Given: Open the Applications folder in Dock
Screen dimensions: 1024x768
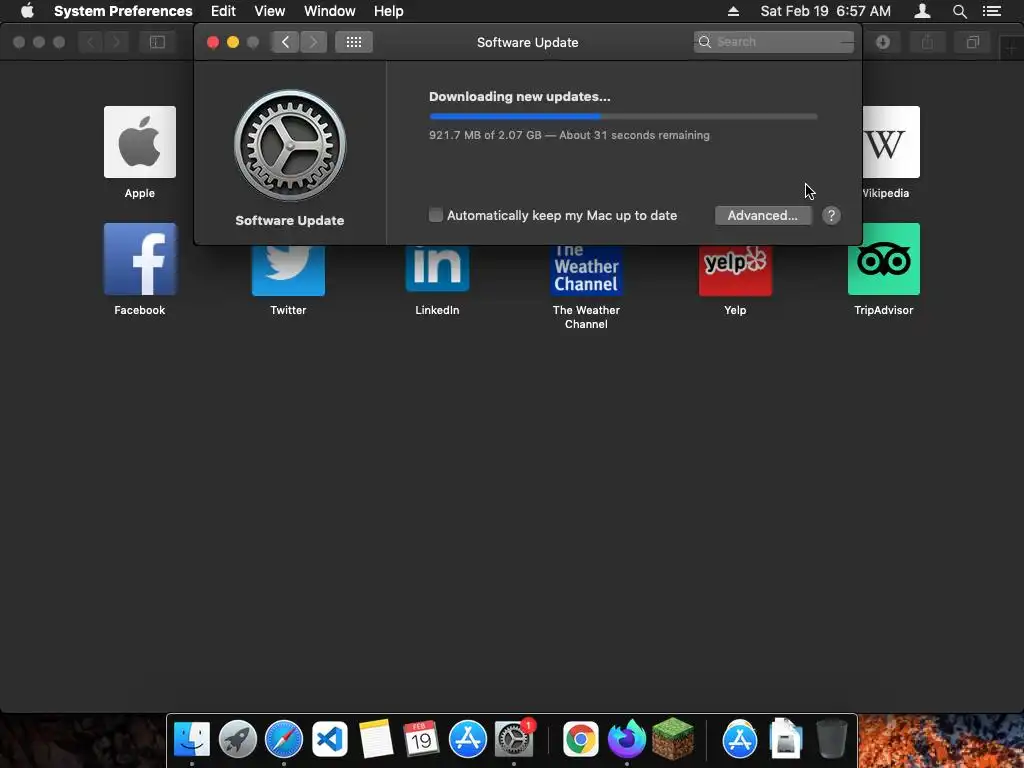Looking at the screenshot, I should (739, 739).
